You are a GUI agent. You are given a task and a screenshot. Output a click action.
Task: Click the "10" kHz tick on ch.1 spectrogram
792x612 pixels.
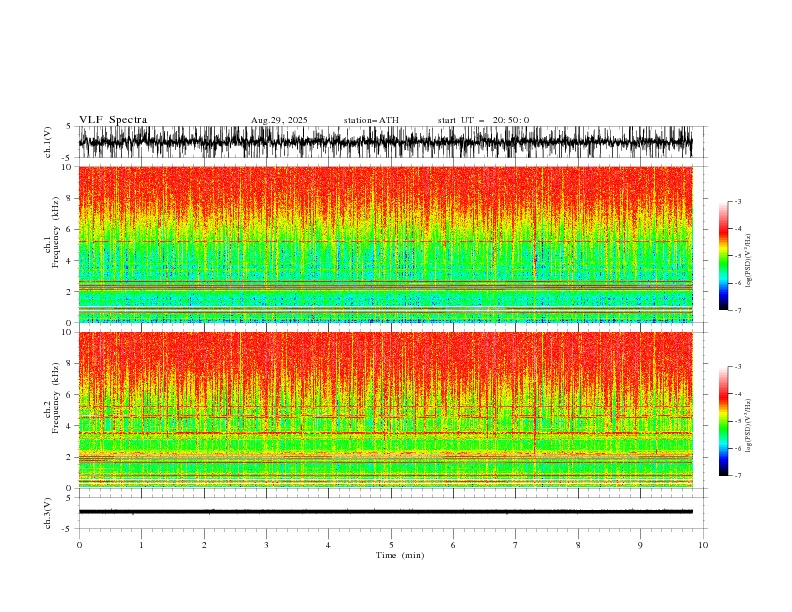[68, 167]
